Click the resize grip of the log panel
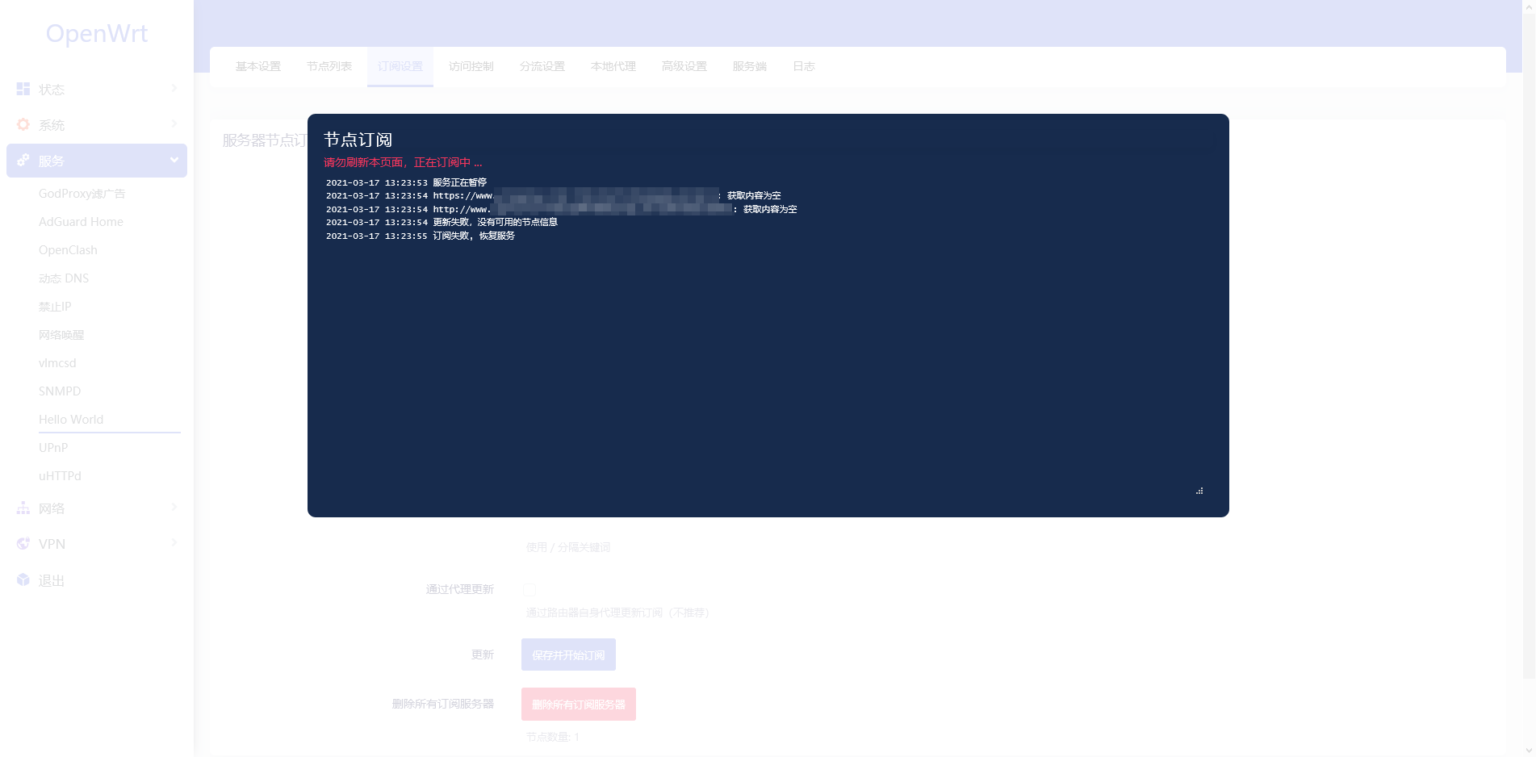The width and height of the screenshot is (1536, 757). click(x=1199, y=490)
